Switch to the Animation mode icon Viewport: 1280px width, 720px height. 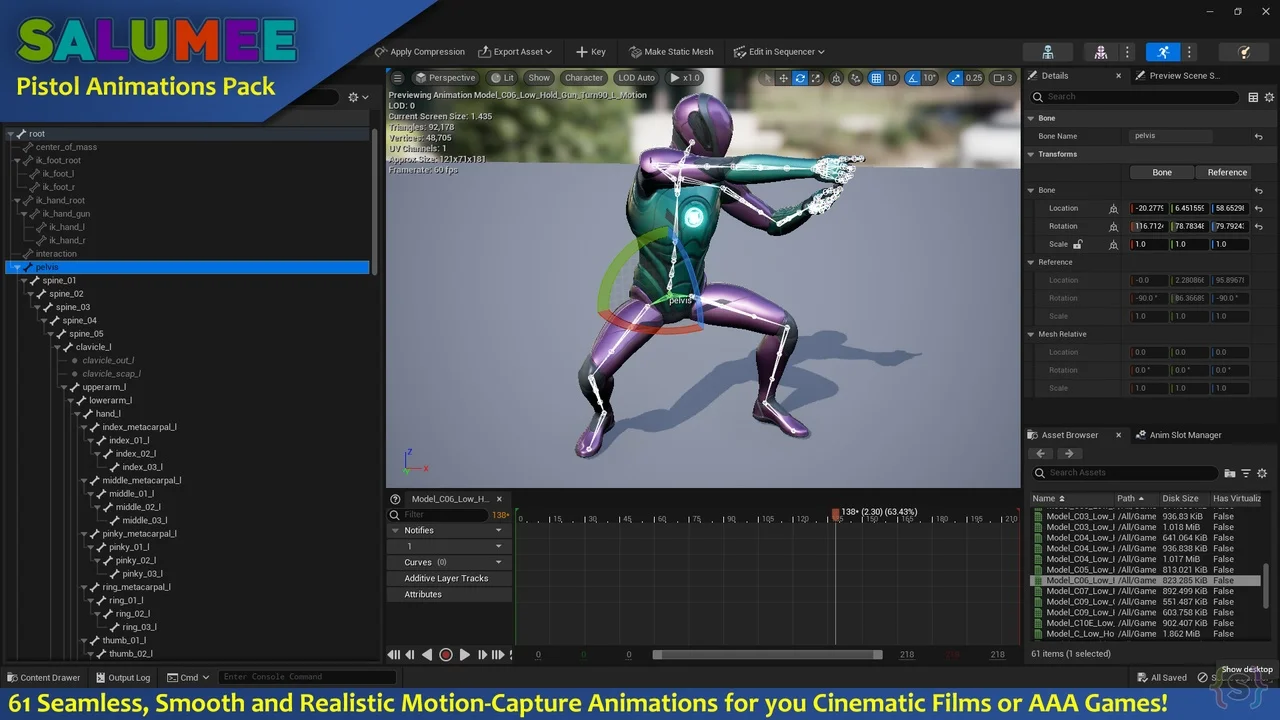click(1162, 52)
